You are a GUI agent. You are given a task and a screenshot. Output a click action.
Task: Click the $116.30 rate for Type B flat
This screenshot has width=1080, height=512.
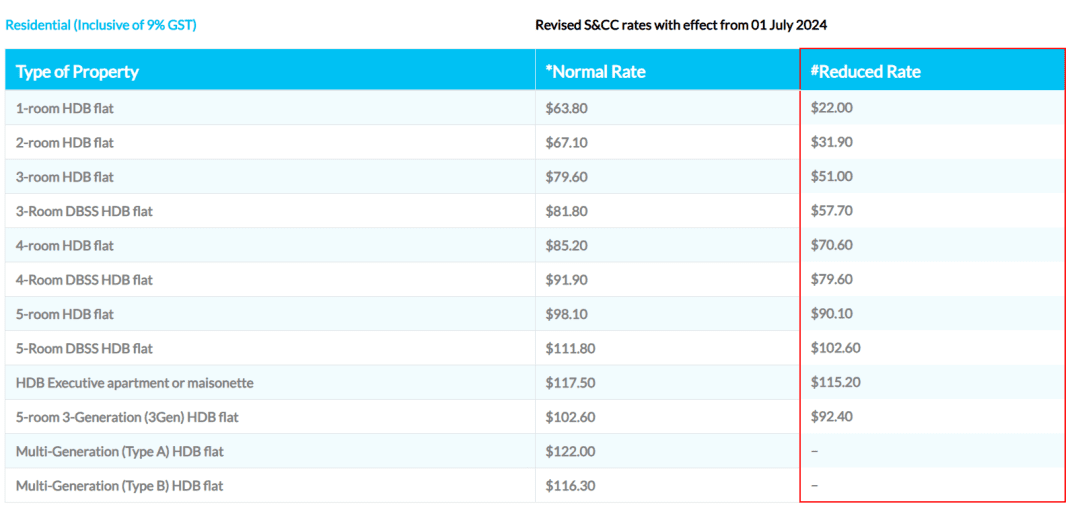[571, 486]
